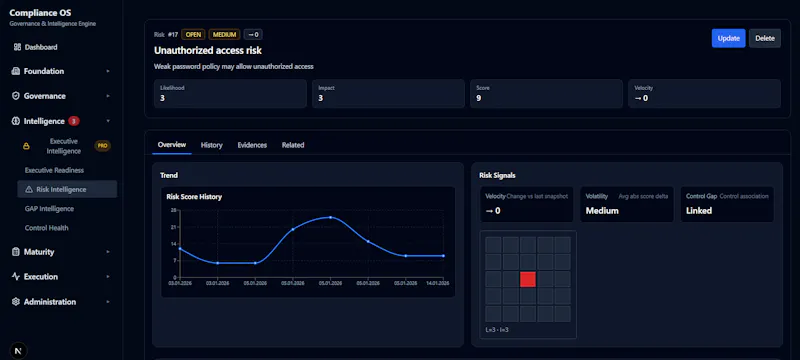
Task: Click the 14.01.2026 data point on chart
Action: point(443,256)
